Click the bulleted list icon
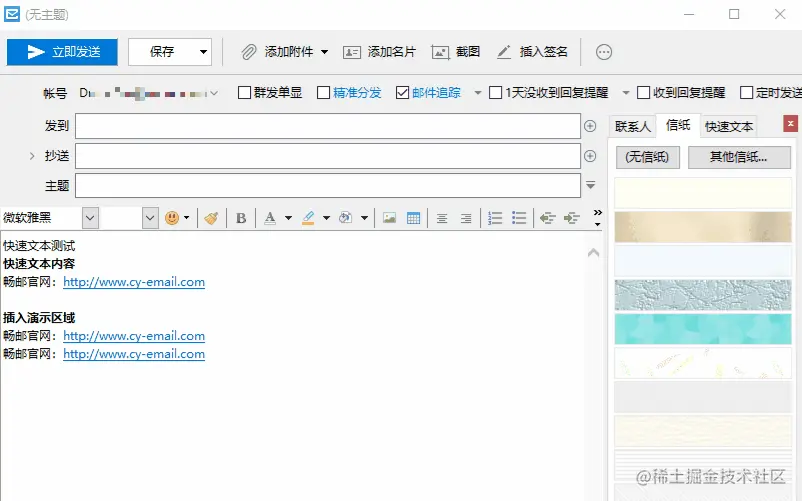 [519, 218]
